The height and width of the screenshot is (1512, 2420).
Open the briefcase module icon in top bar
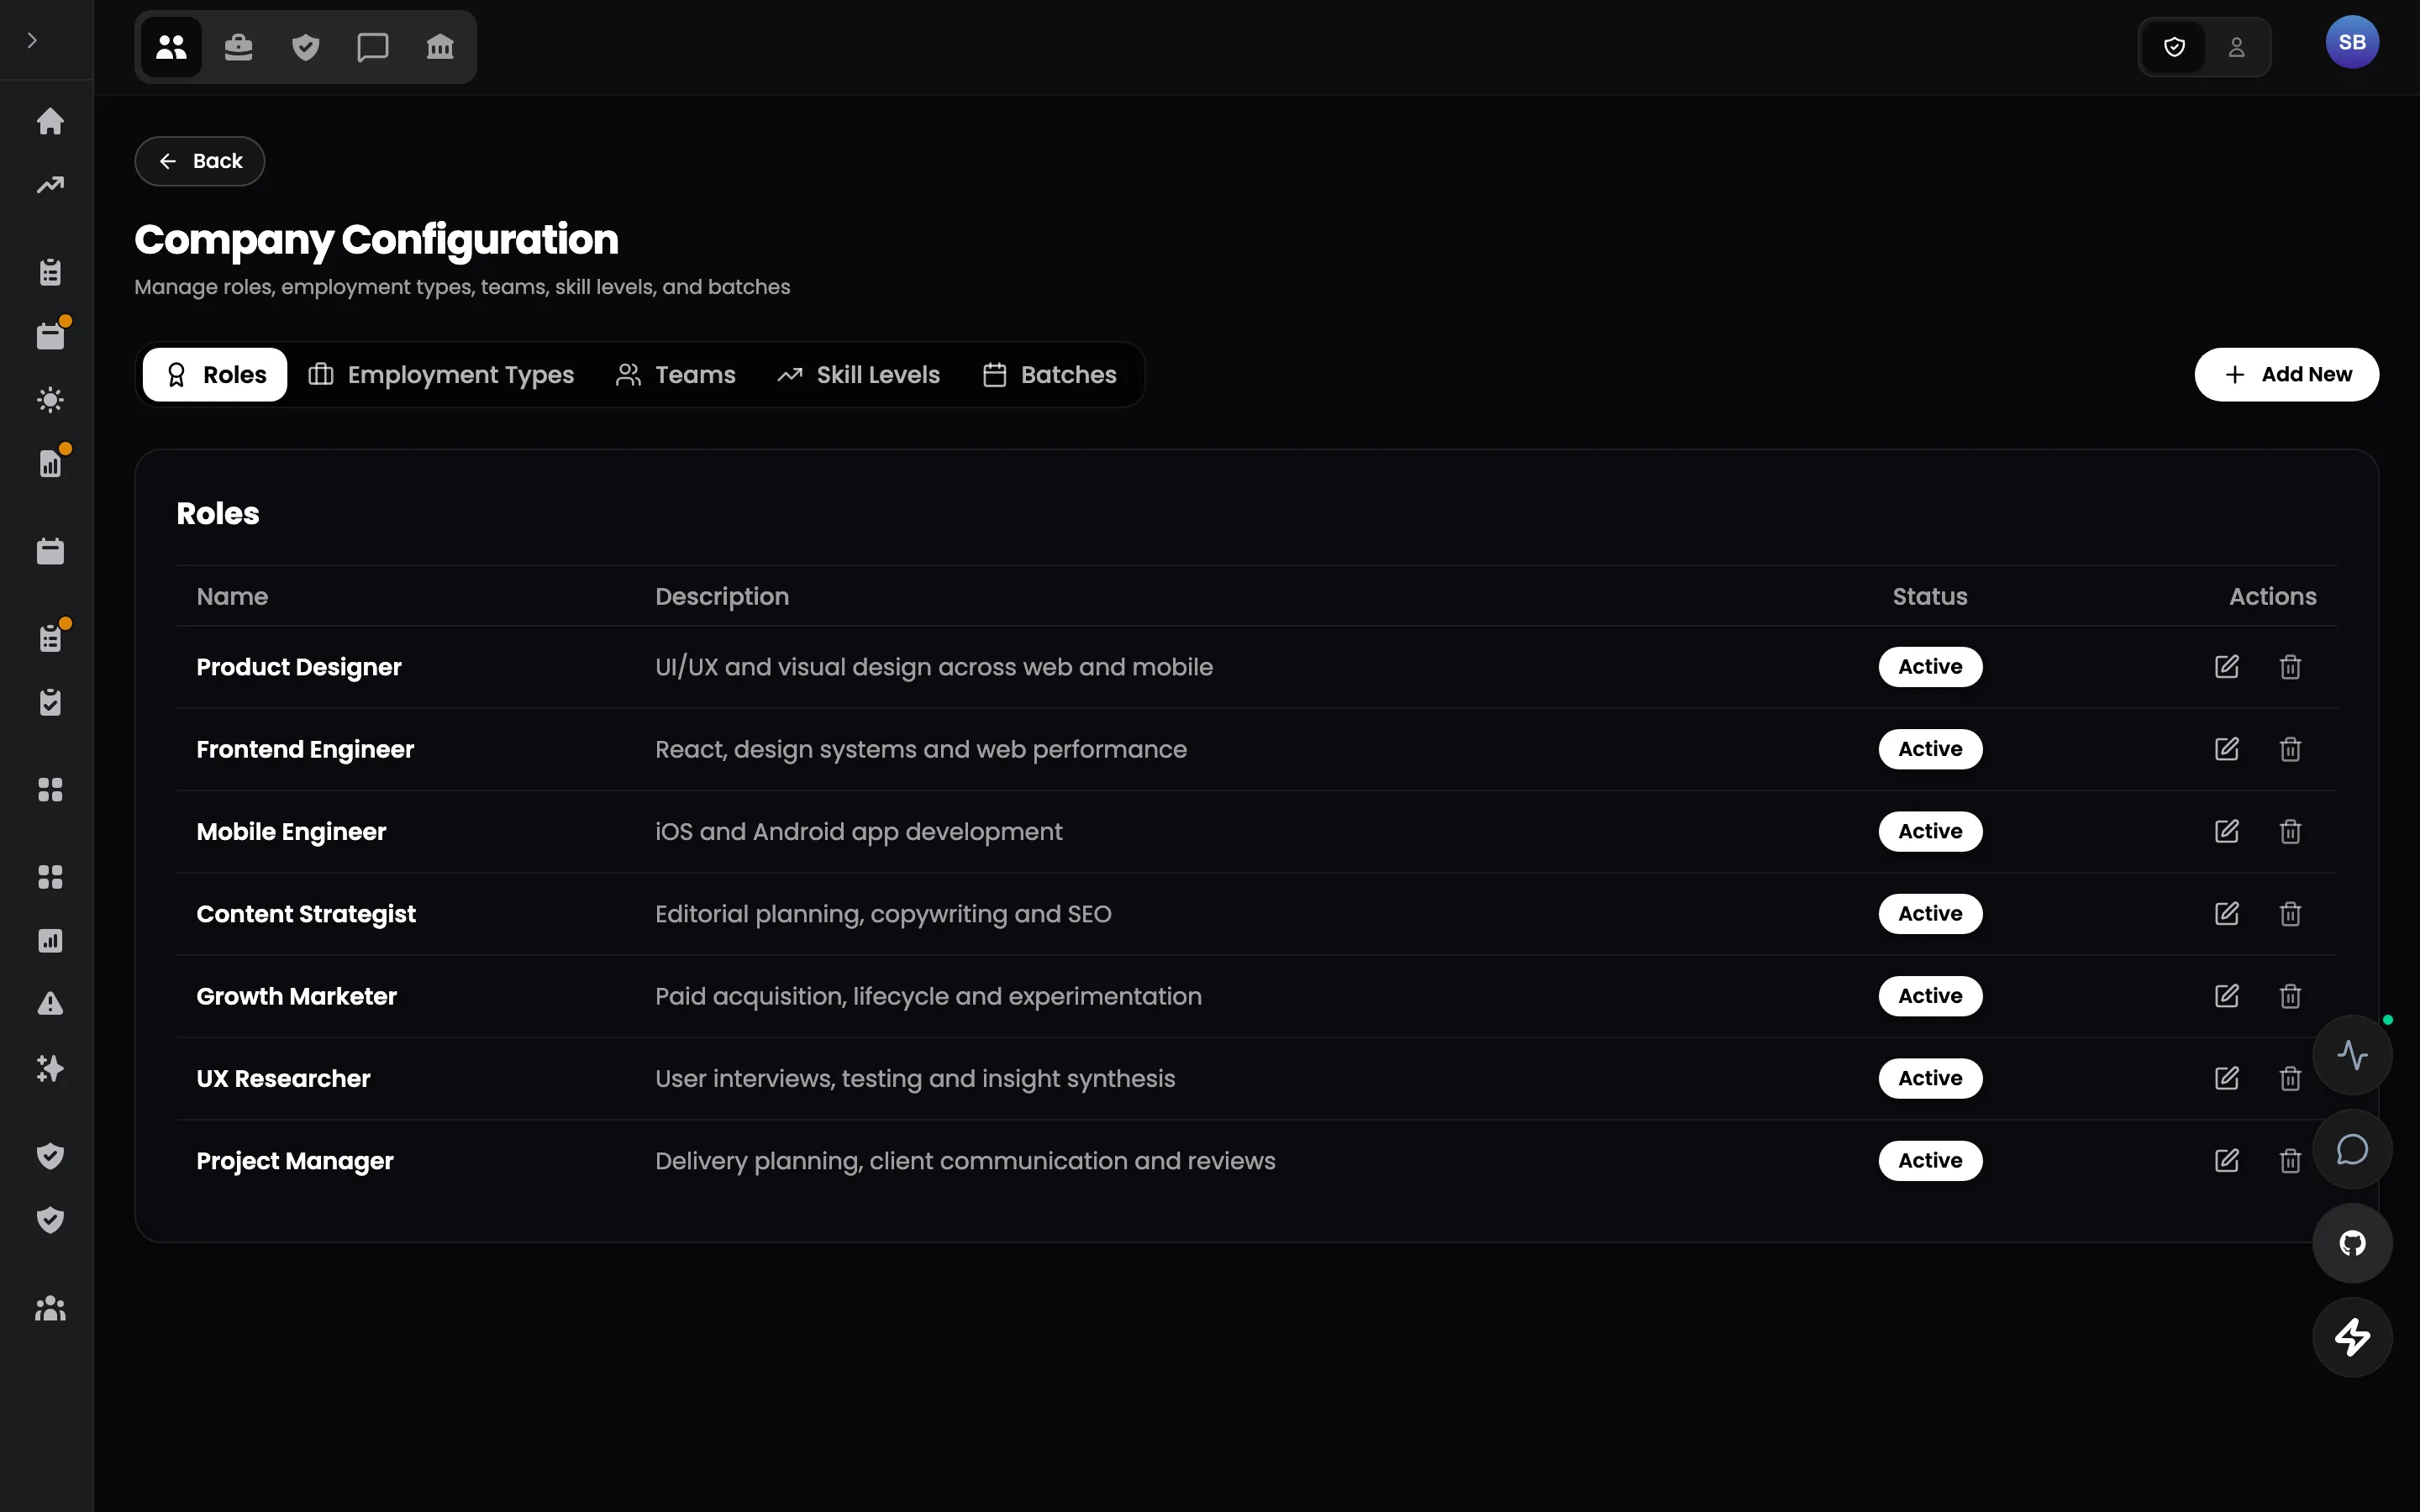[x=238, y=47]
